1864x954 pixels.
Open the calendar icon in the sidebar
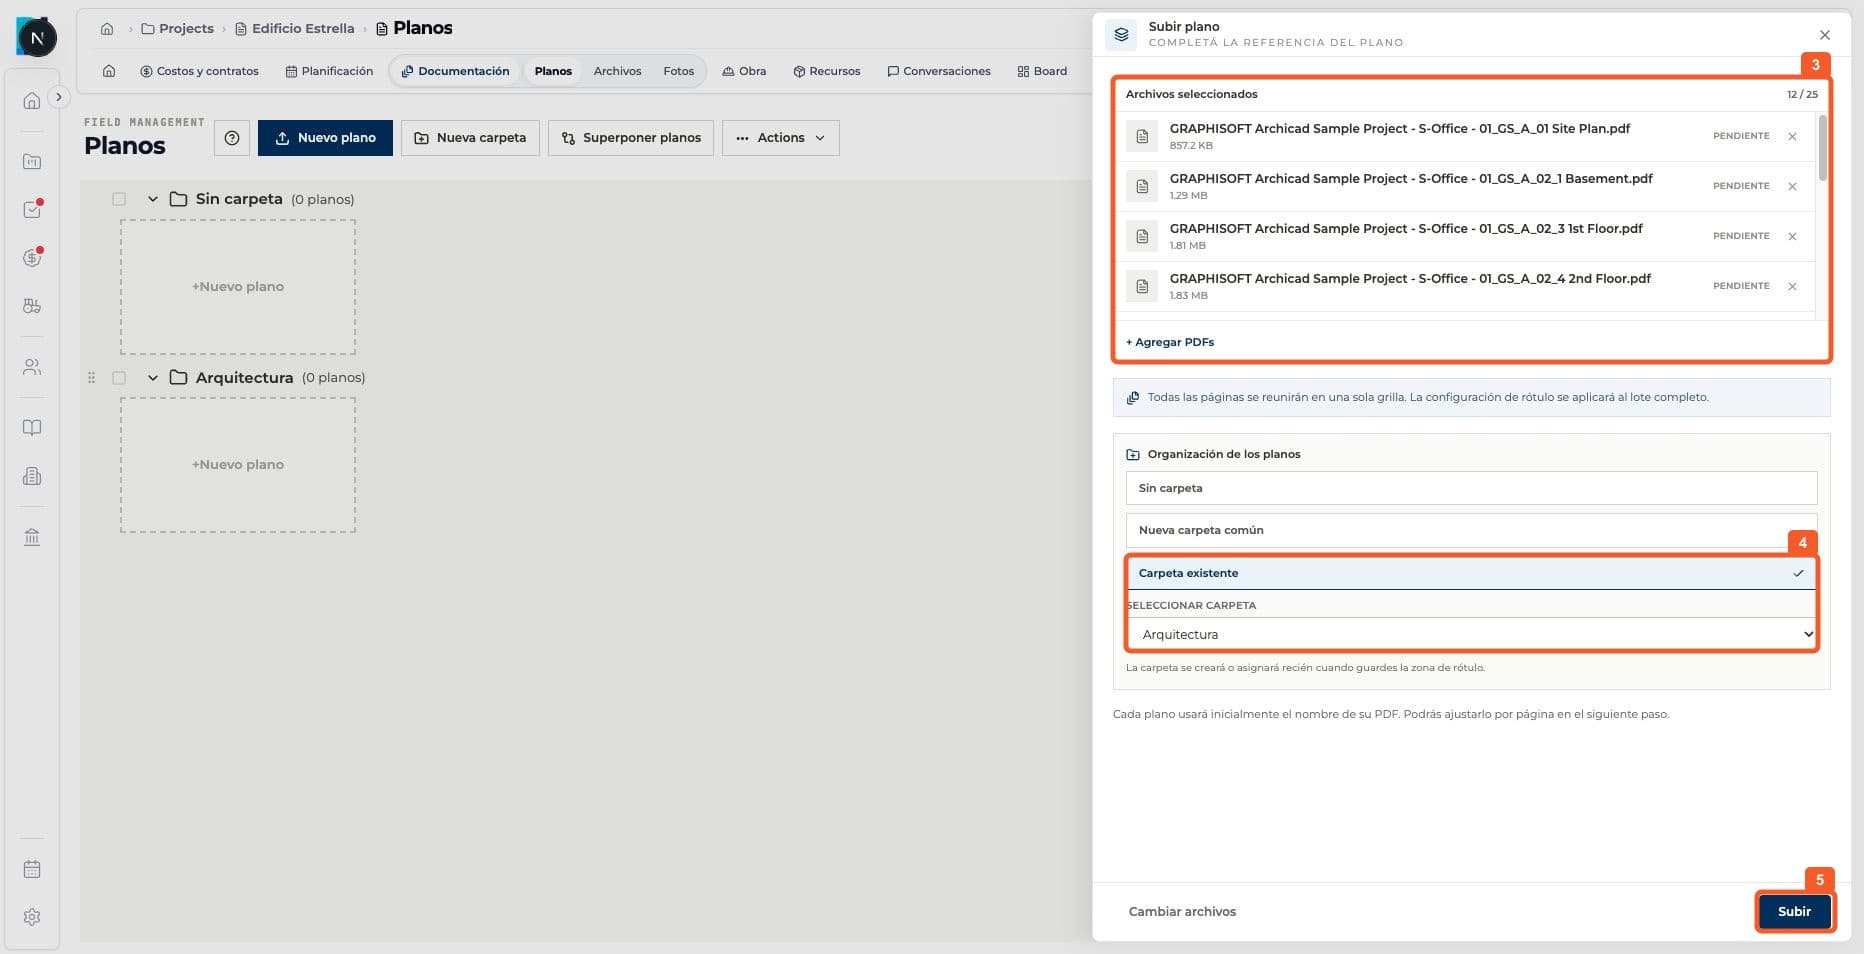[32, 869]
